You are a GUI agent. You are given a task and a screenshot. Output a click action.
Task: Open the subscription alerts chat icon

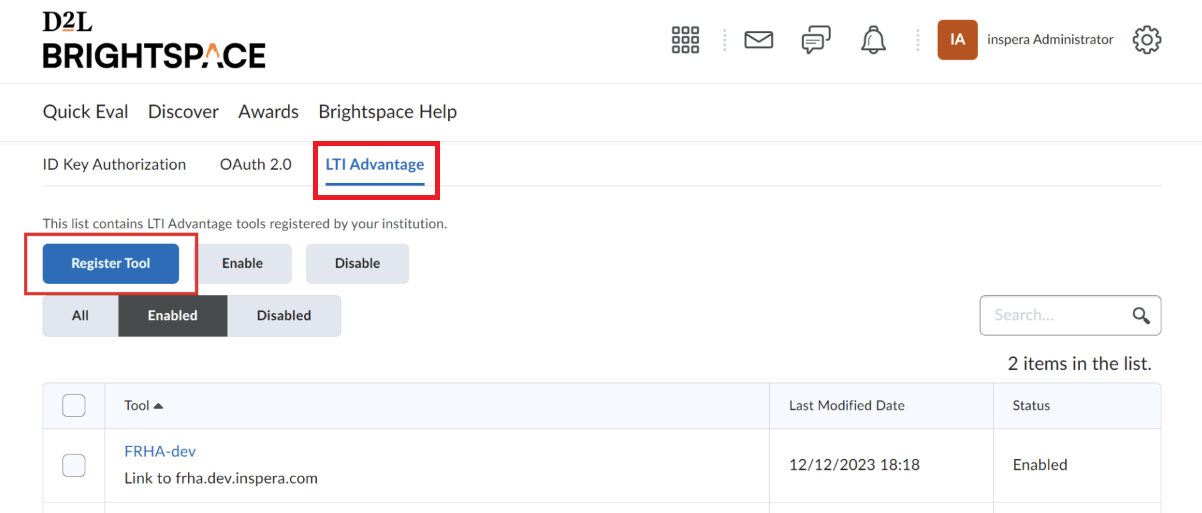pyautogui.click(x=816, y=40)
